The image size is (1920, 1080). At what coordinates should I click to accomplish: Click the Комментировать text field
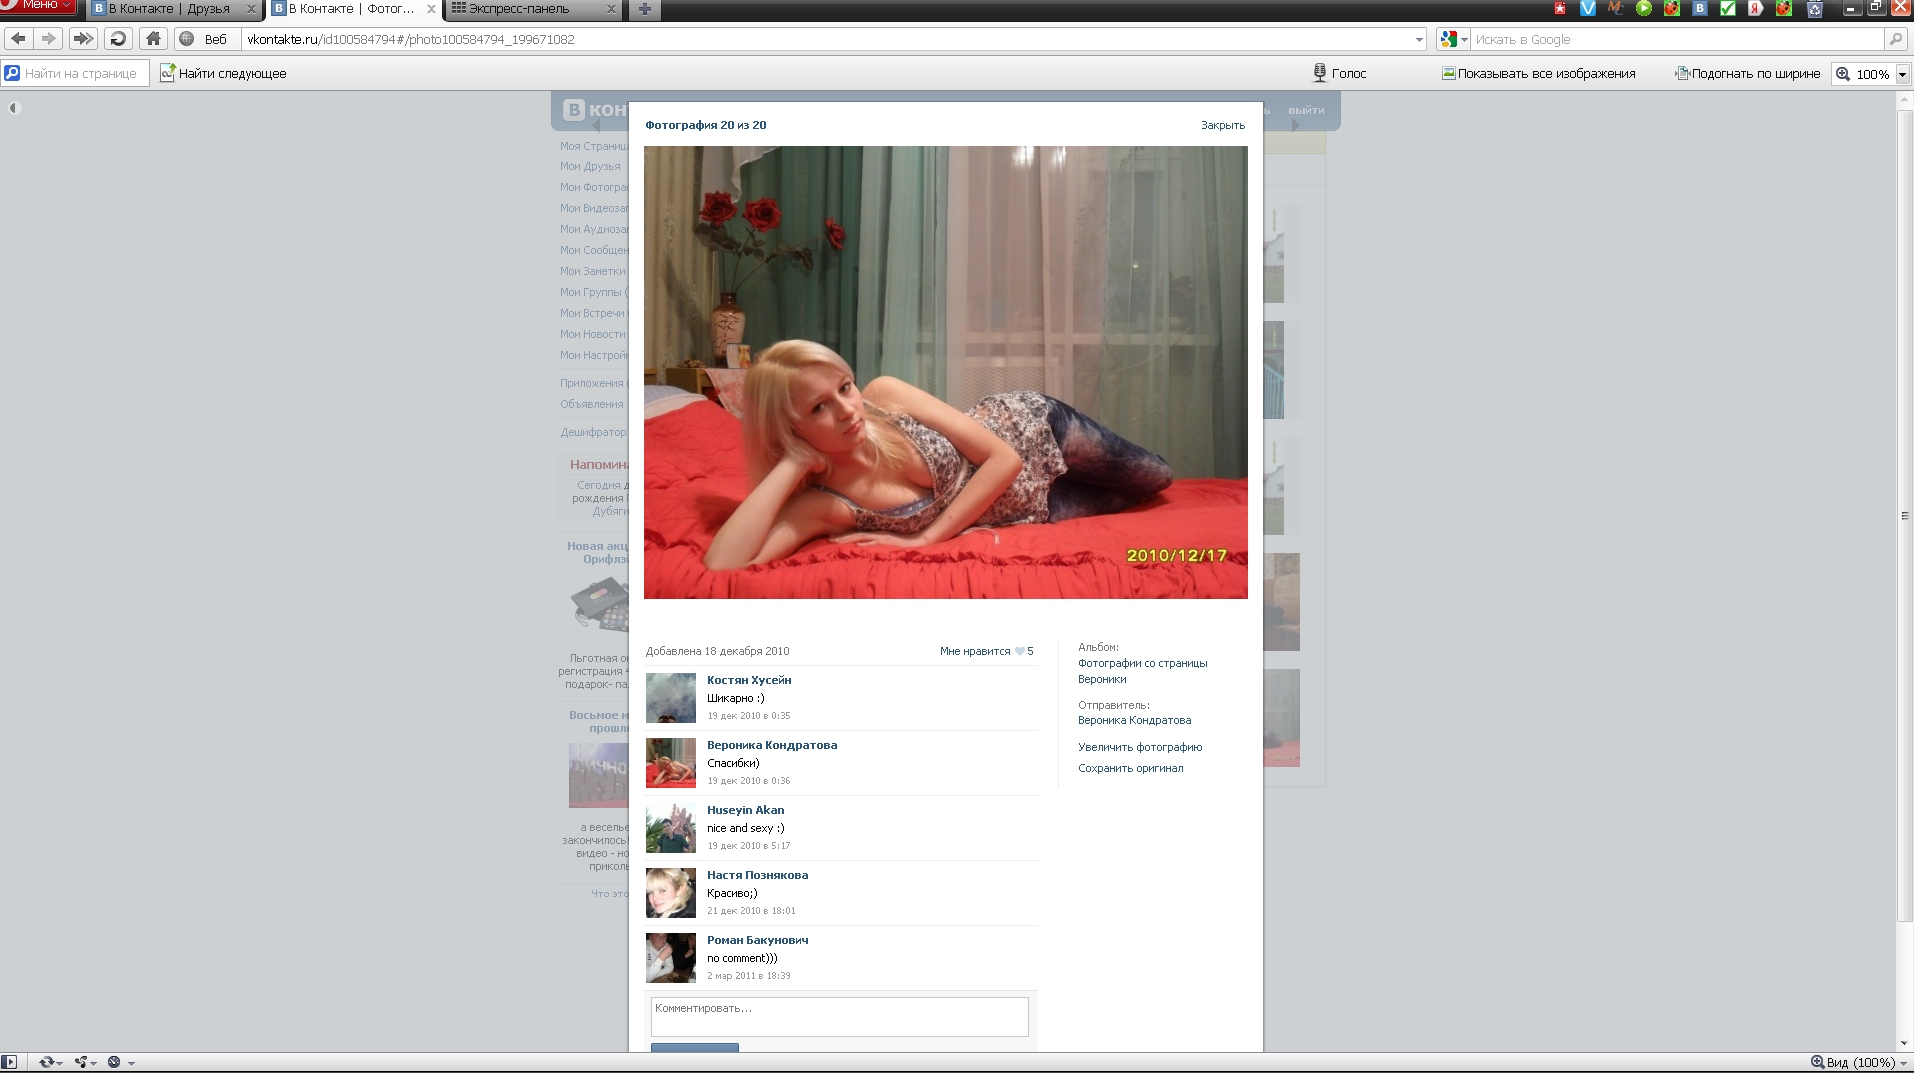pyautogui.click(x=839, y=1016)
